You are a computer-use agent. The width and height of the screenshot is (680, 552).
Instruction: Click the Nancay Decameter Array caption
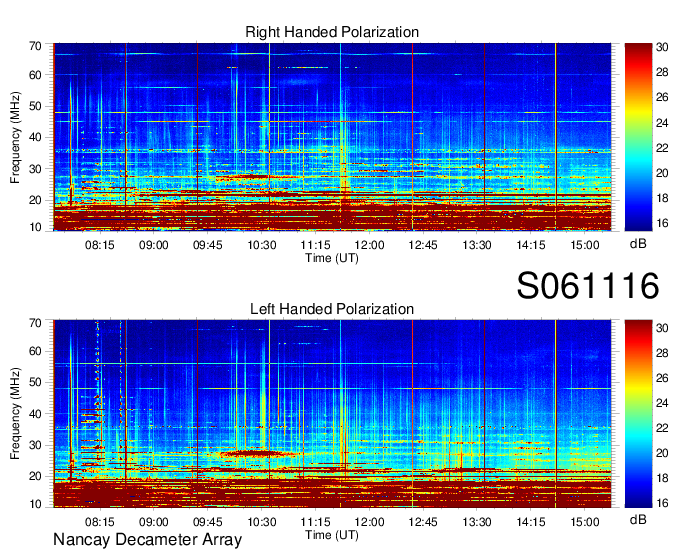tap(147, 539)
